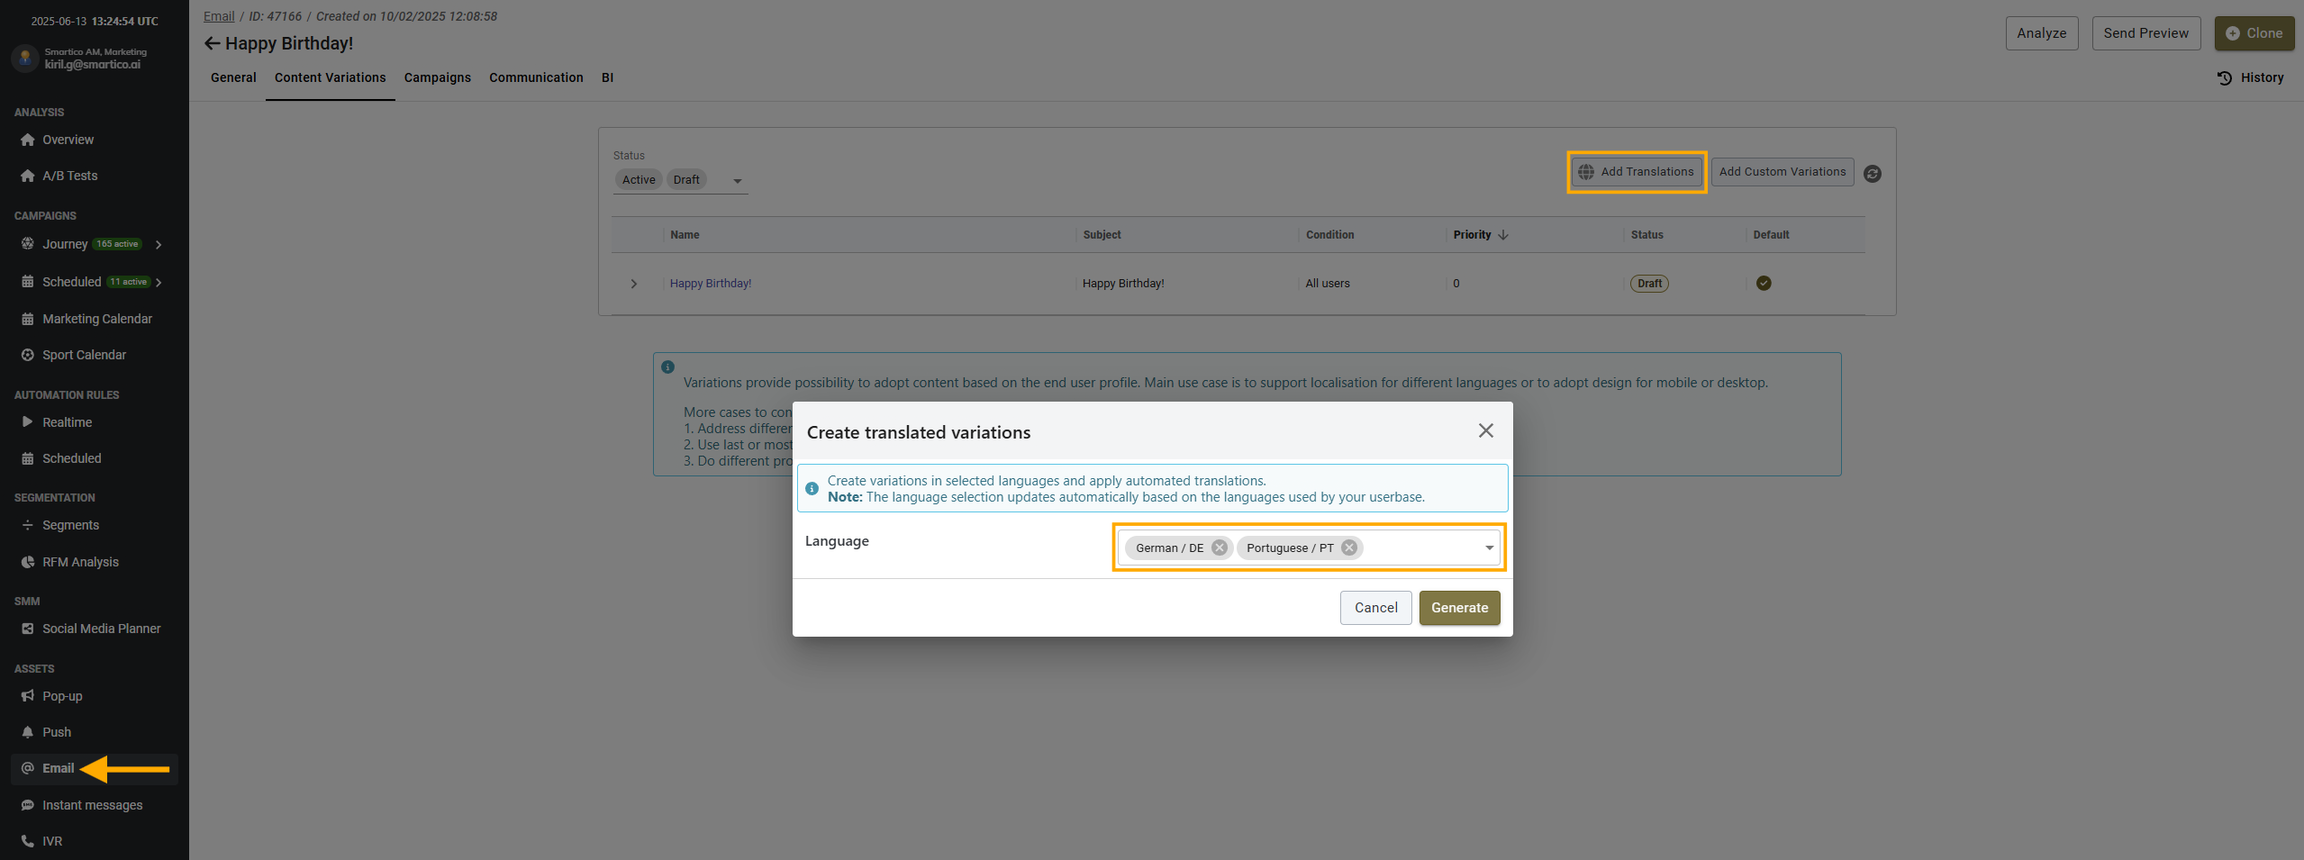Viewport: 2304px width, 860px height.
Task: Click the refresh icon next to Add Custom Variations
Action: (1872, 173)
